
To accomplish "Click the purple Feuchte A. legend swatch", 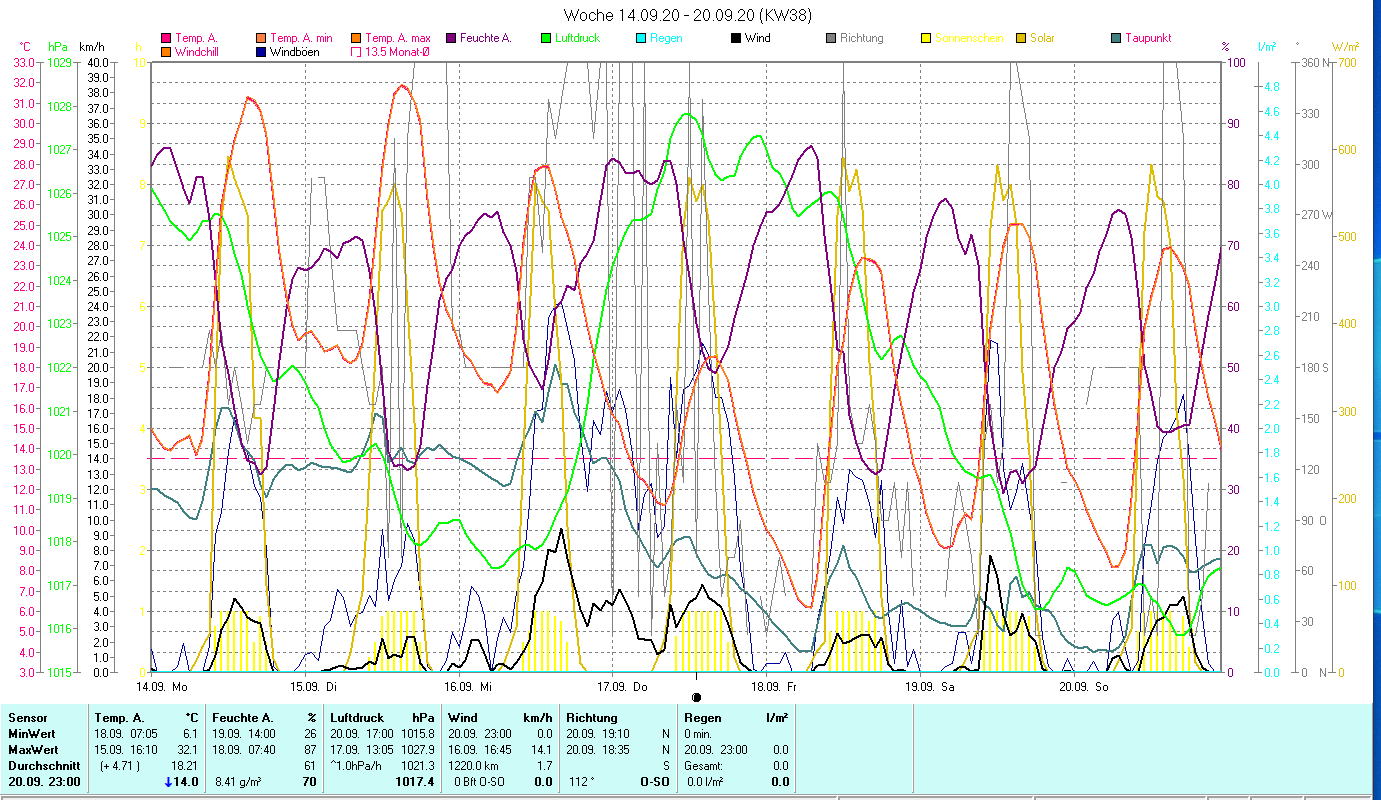I will pyautogui.click(x=450, y=38).
